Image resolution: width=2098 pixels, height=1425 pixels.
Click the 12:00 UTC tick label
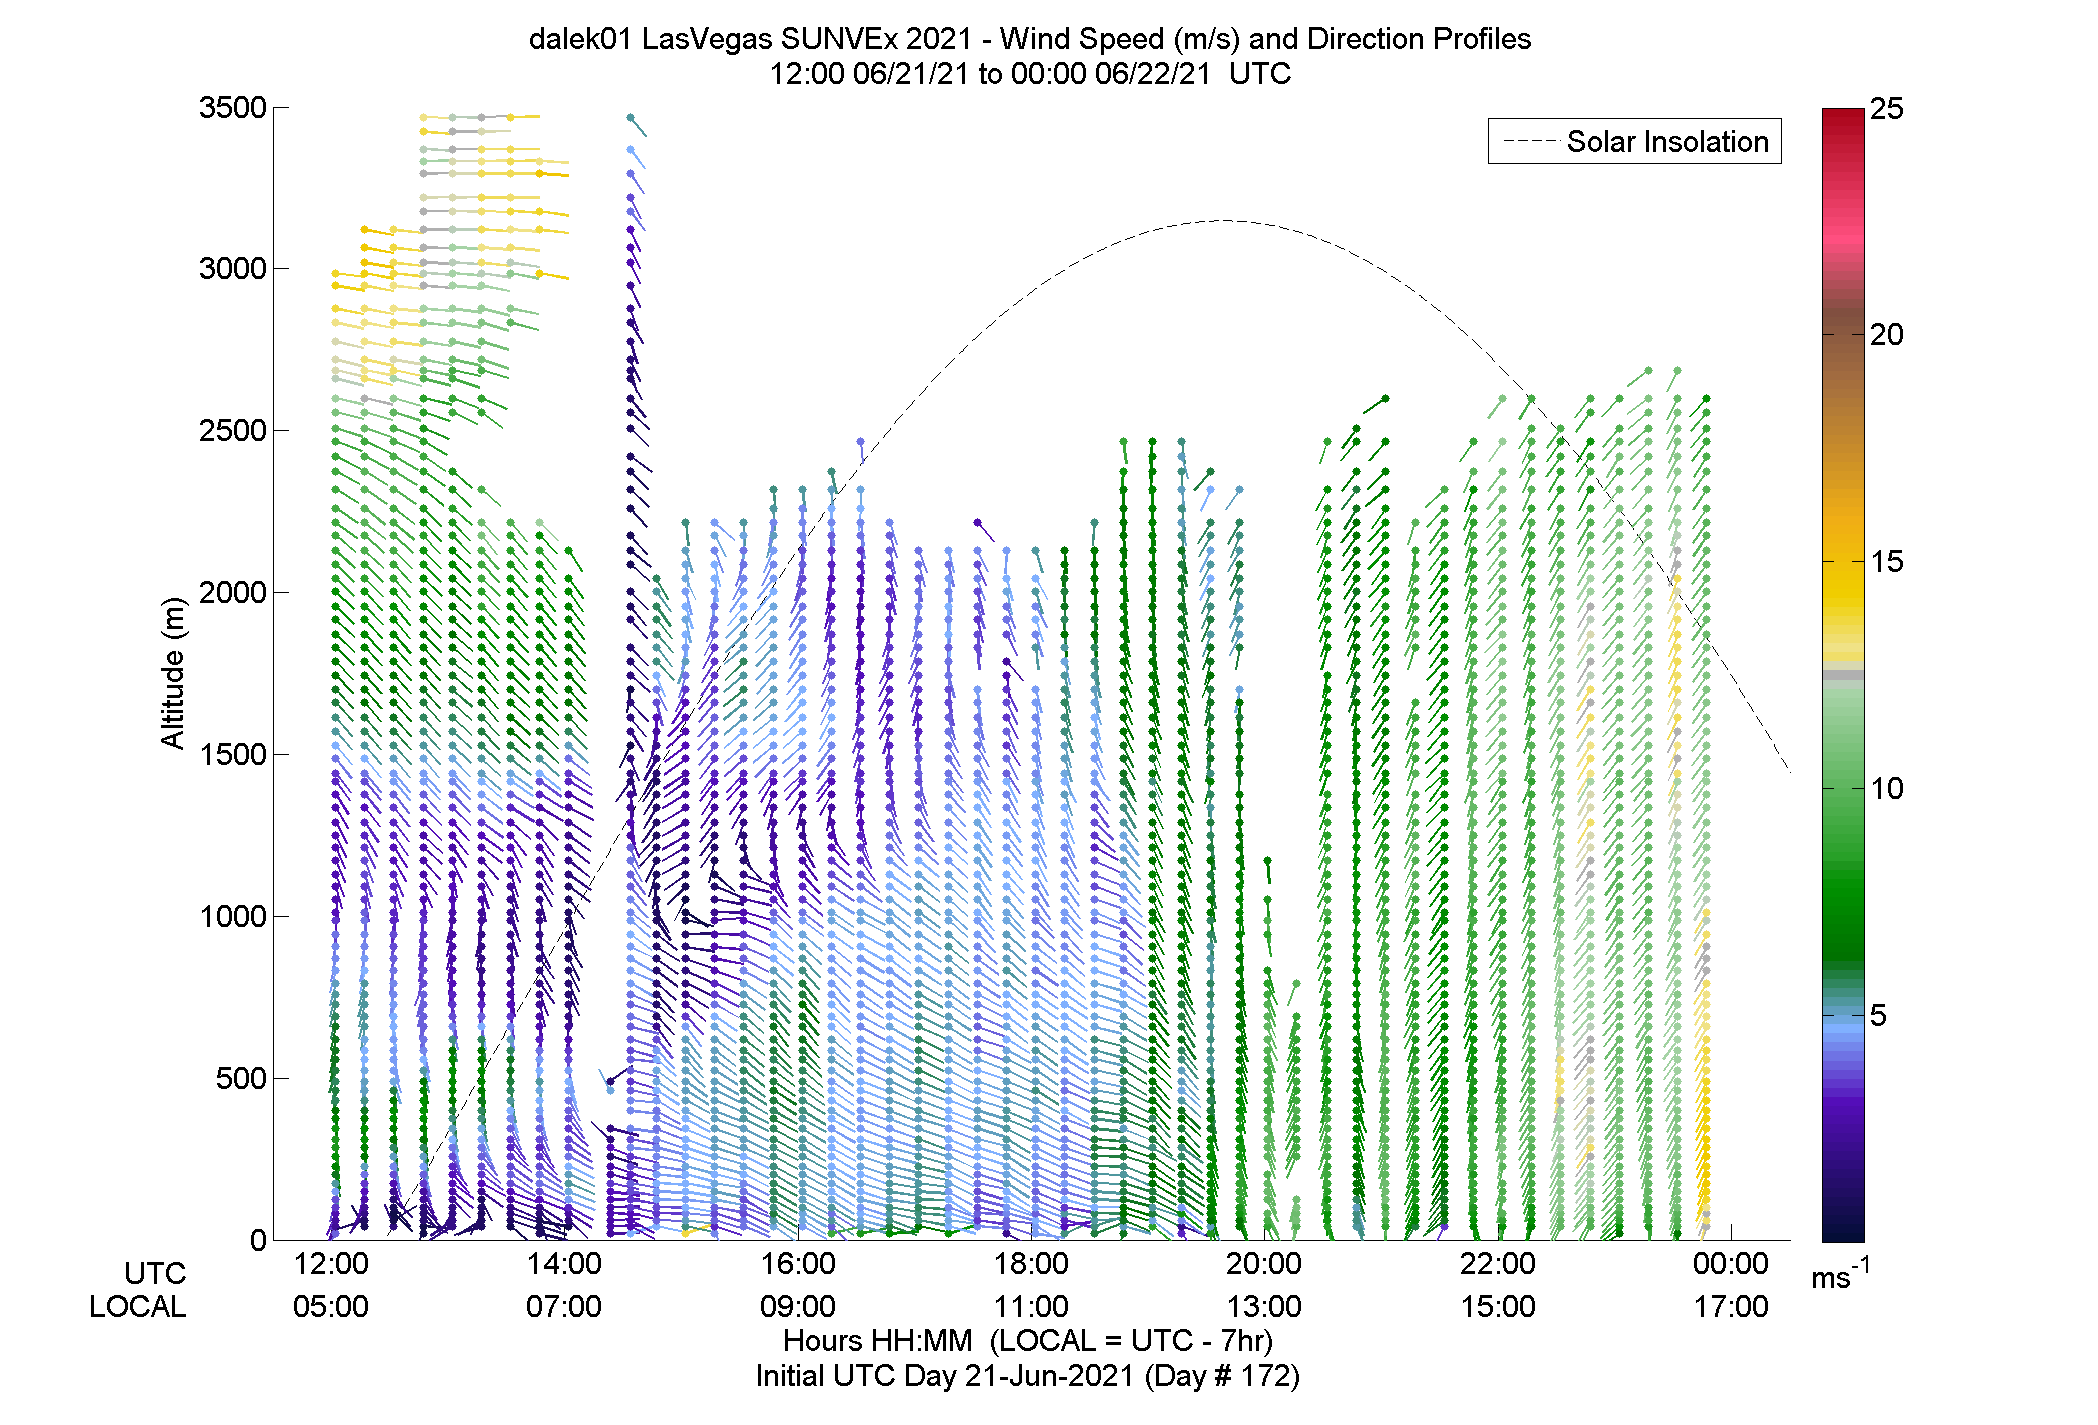[x=331, y=1263]
